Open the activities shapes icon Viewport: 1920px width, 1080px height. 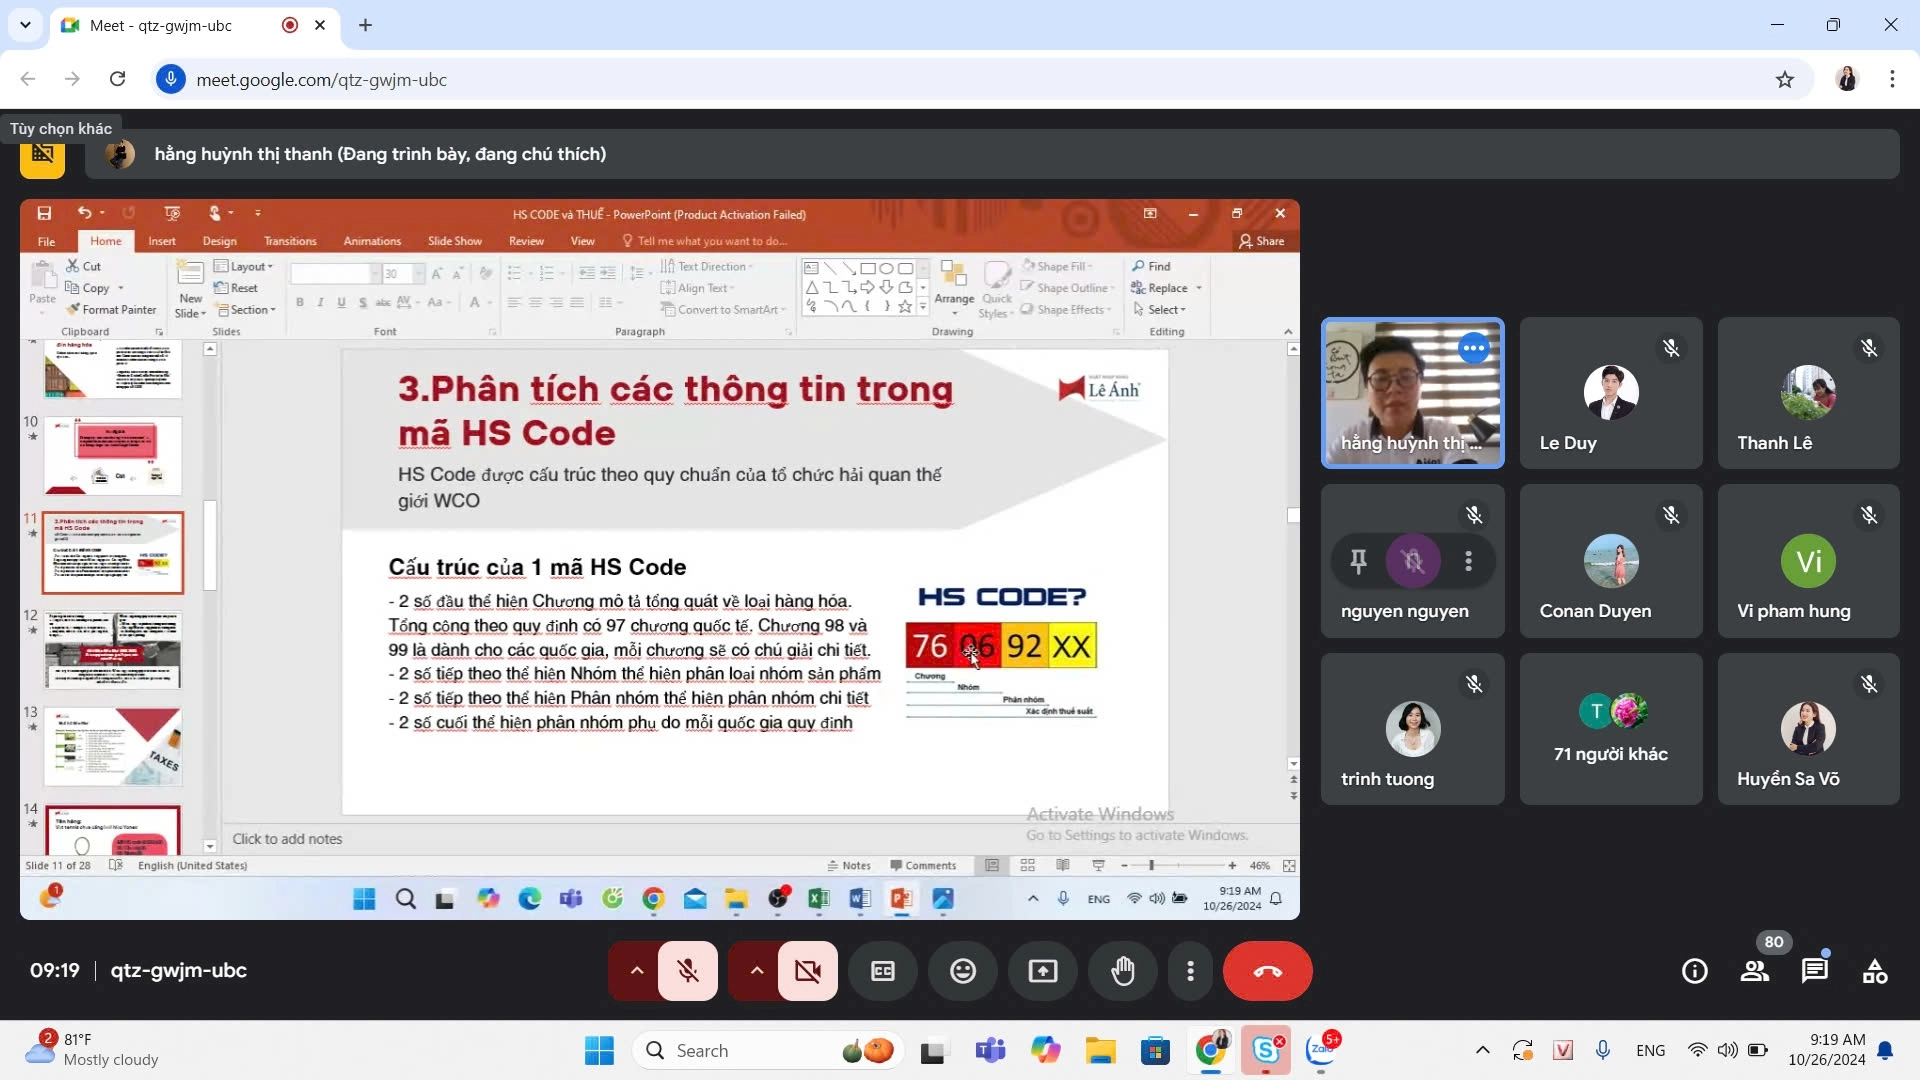click(1874, 971)
